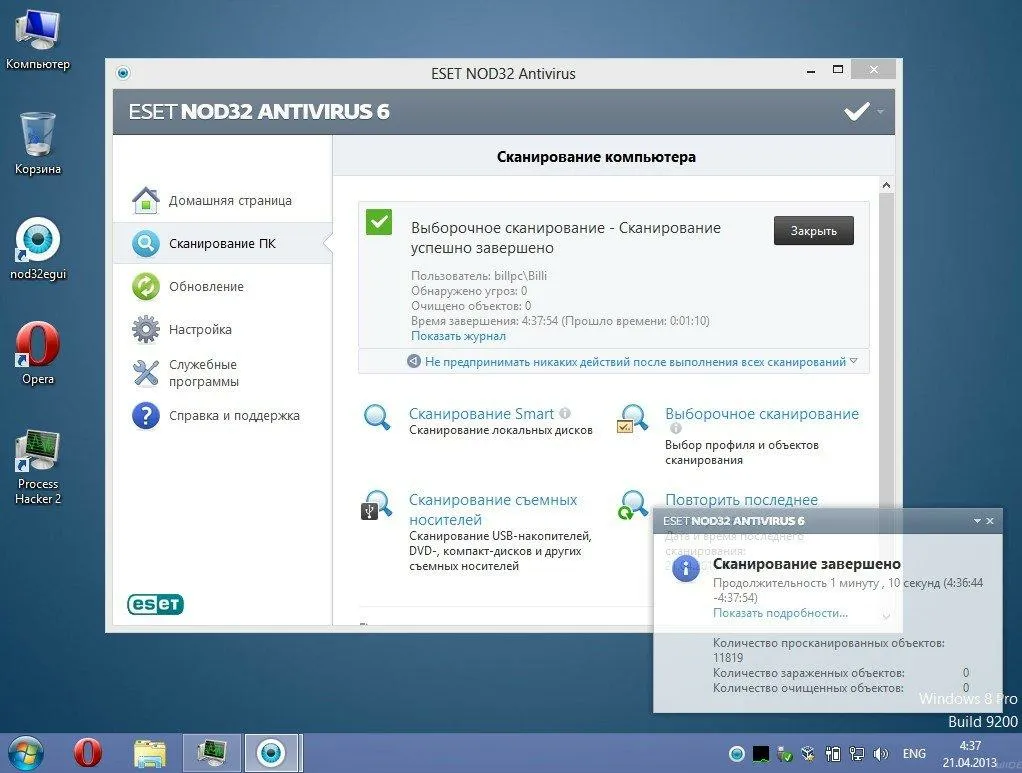Start Сканирование Smart scan
Image resolution: width=1022 pixels, height=773 pixels.
pyautogui.click(x=481, y=414)
